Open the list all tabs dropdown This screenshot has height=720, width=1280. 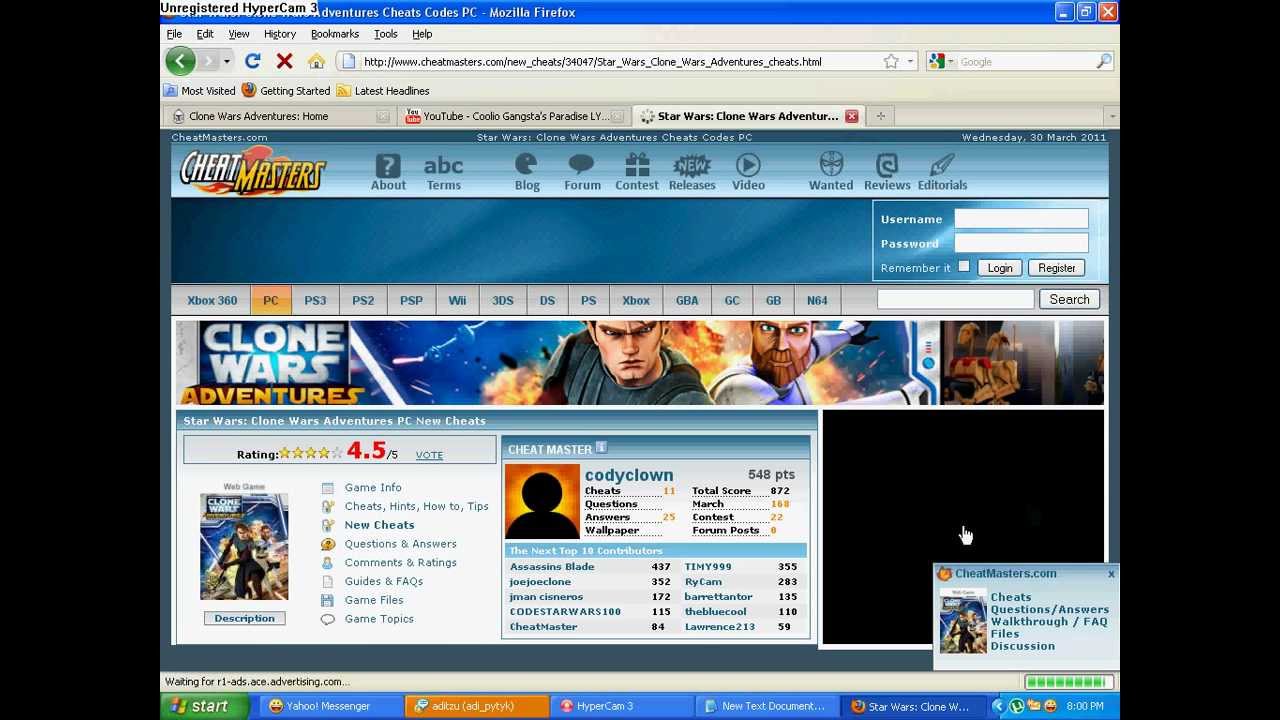coord(1111,116)
